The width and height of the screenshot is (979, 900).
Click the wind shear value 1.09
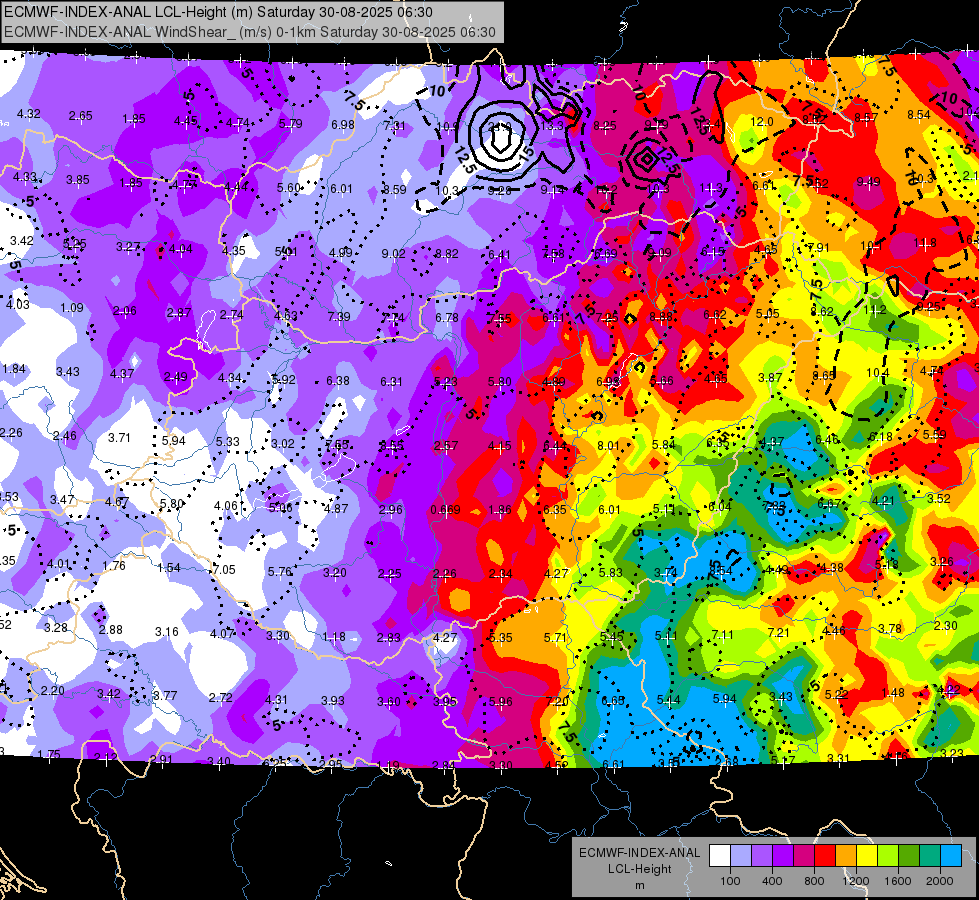click(72, 307)
